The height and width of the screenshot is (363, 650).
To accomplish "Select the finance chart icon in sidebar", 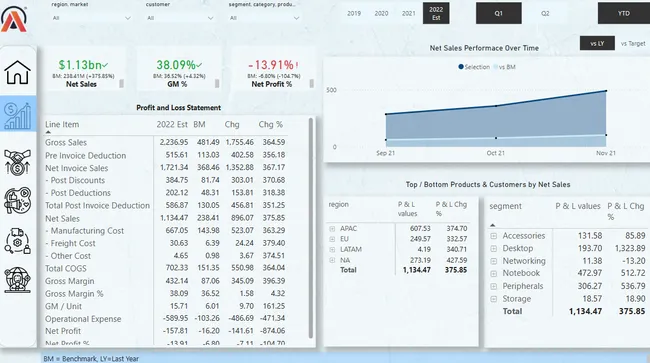I will point(17,116).
